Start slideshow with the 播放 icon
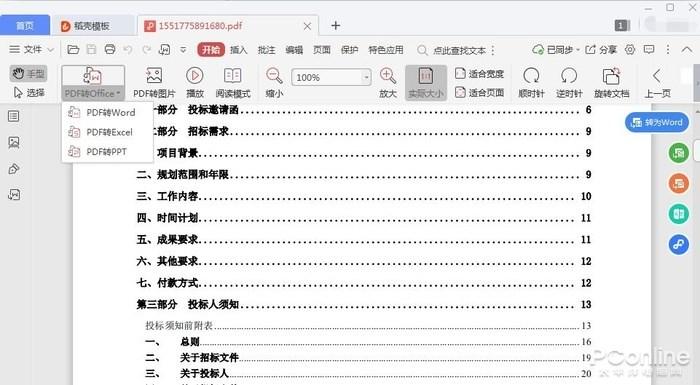The width and height of the screenshot is (700, 385). (195, 76)
